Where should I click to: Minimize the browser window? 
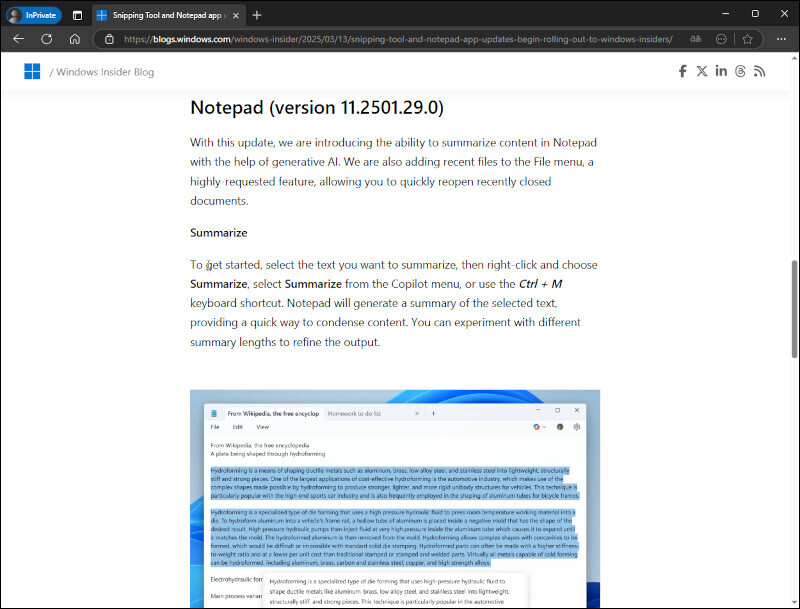point(725,14)
